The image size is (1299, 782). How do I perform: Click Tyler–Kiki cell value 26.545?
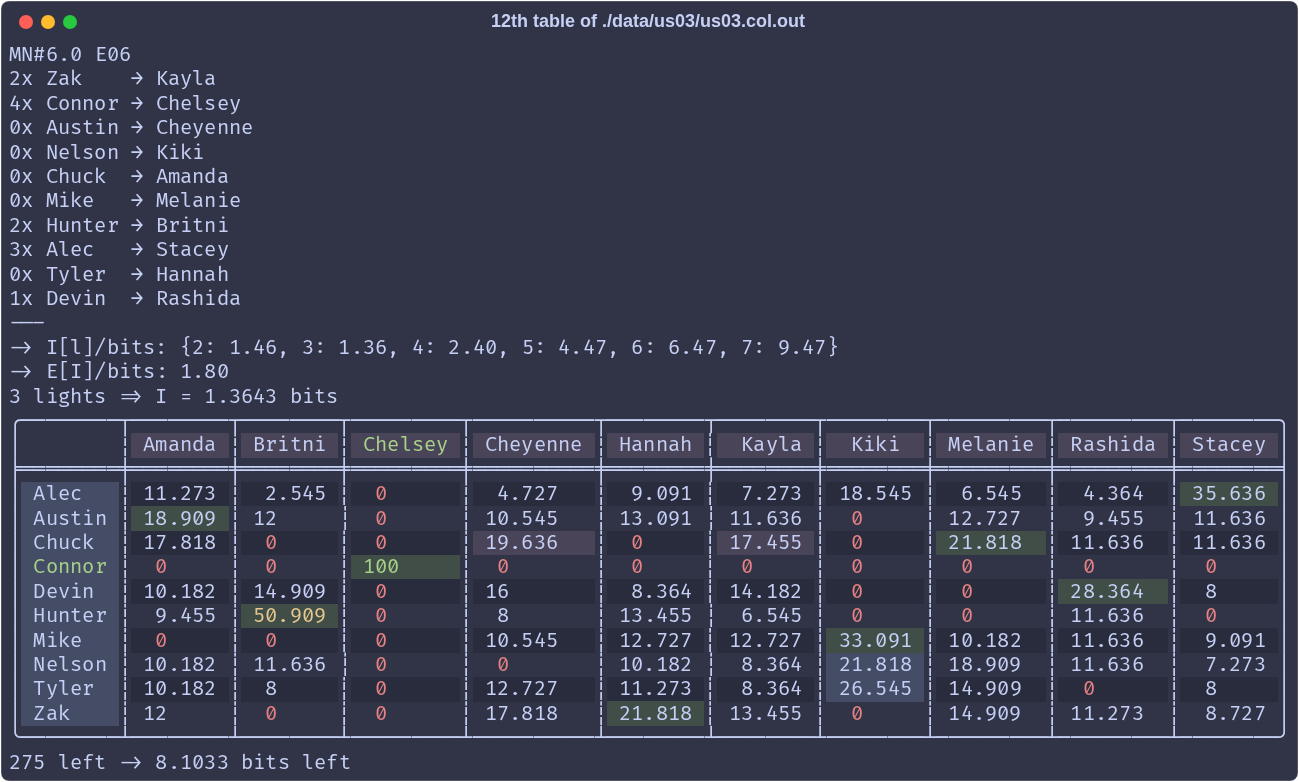pos(875,689)
